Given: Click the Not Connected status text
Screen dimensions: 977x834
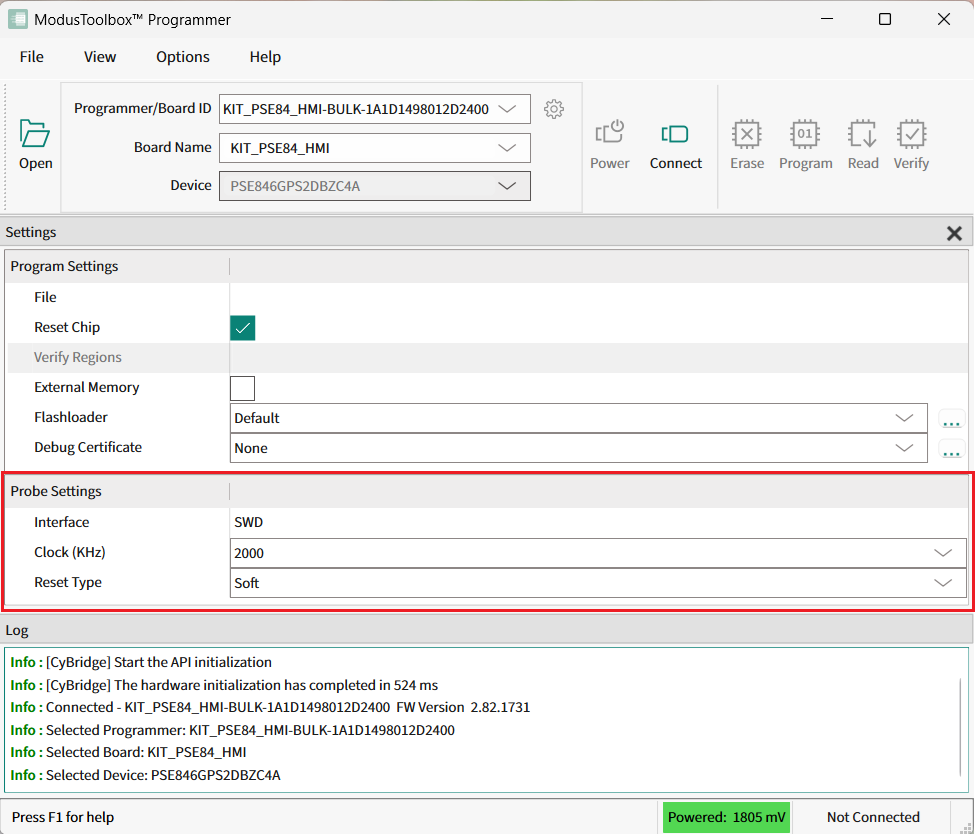Looking at the screenshot, I should coord(873,817).
